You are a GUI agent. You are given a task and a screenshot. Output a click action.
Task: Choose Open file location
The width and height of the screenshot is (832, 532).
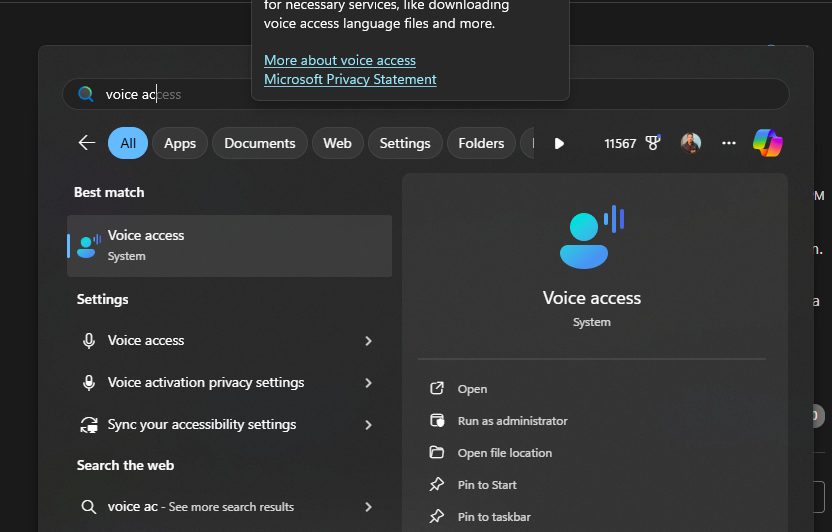click(x=505, y=453)
